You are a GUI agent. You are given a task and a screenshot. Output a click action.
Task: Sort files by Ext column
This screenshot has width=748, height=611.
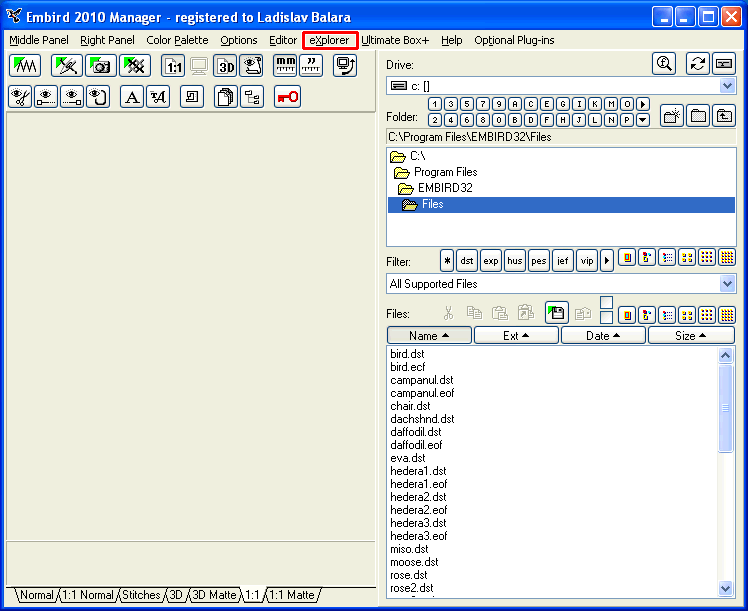click(x=516, y=336)
